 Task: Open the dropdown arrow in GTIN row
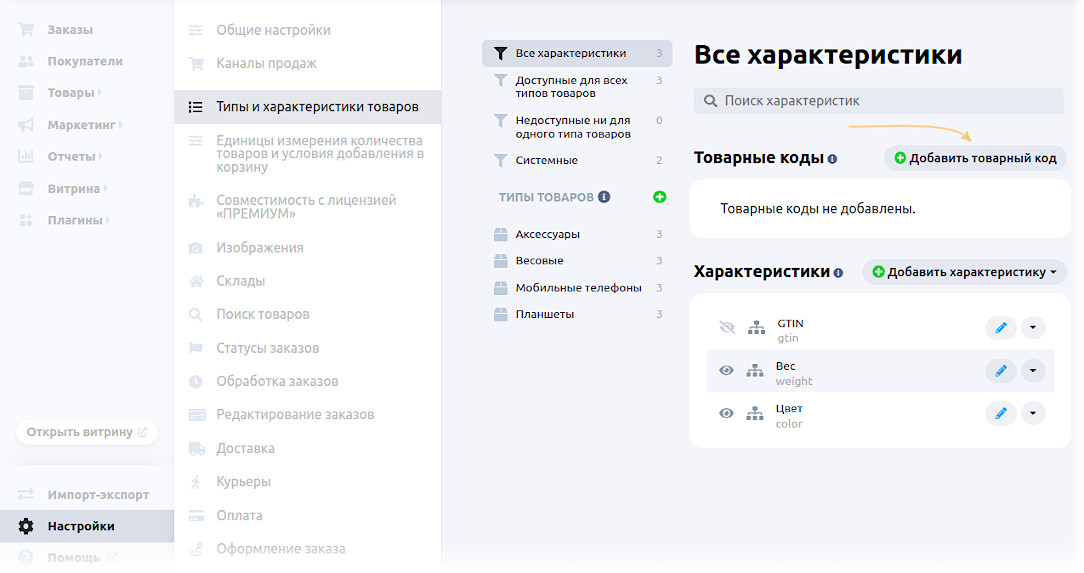[1033, 328]
